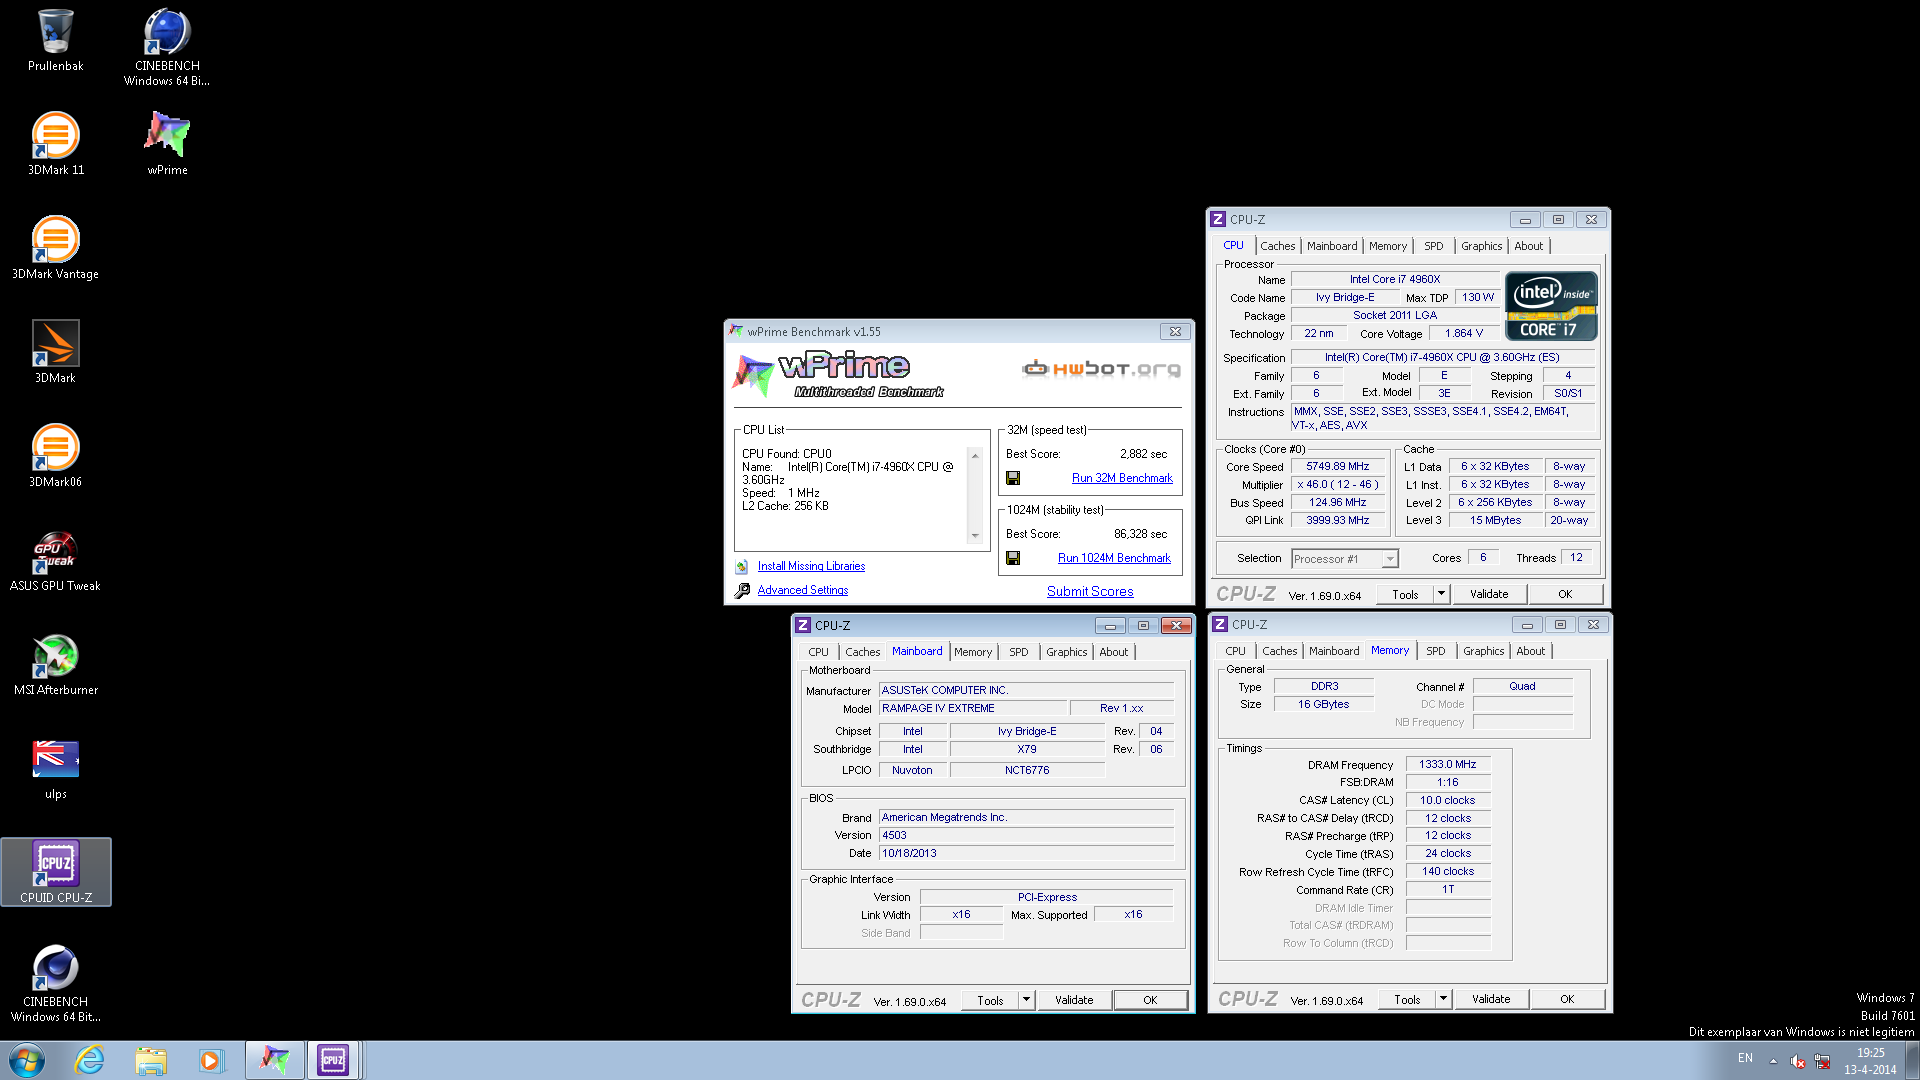
Task: Click the DRAM Frequency value 1333.0 MHz
Action: (1447, 765)
